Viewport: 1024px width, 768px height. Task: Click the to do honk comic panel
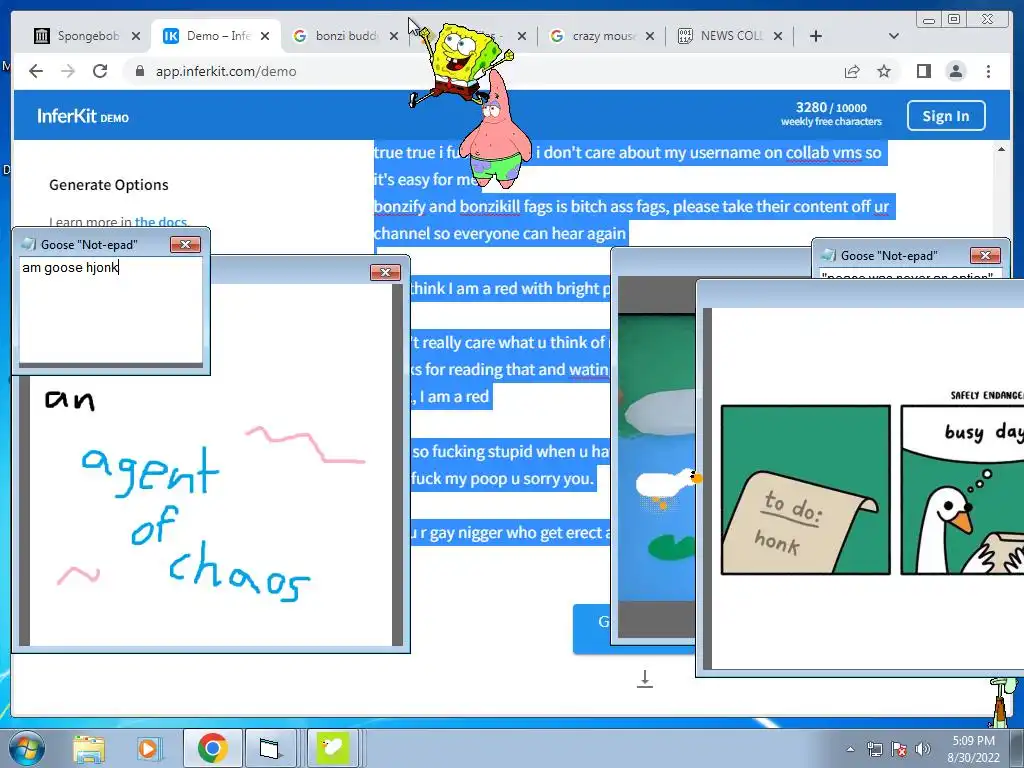point(805,490)
